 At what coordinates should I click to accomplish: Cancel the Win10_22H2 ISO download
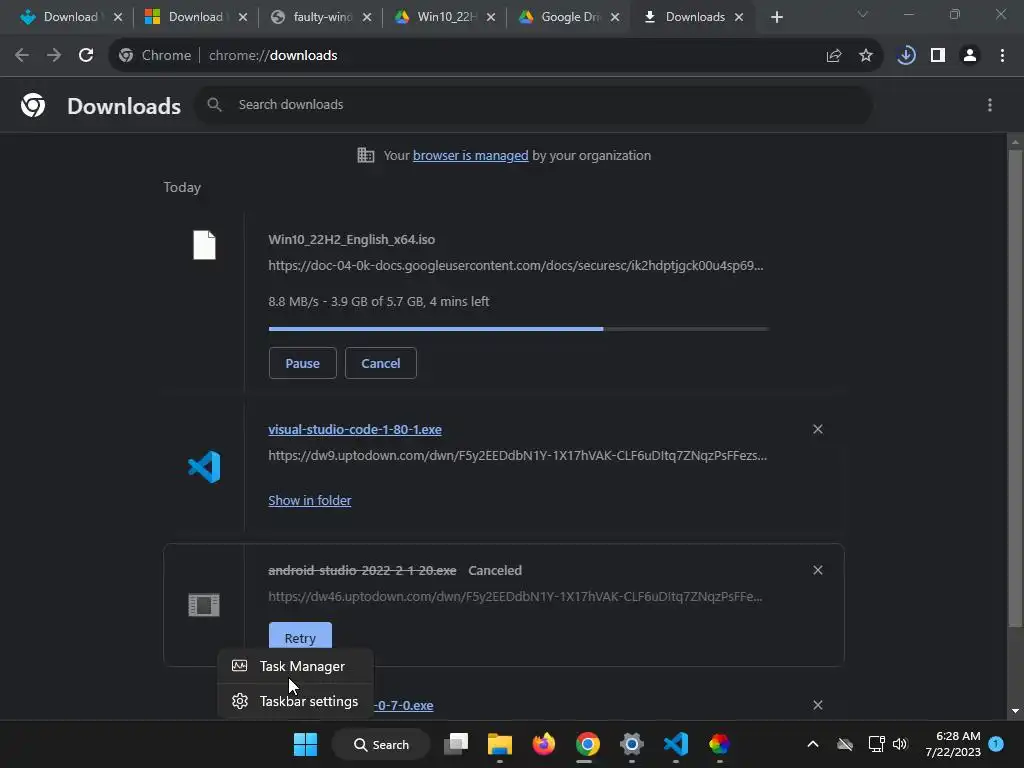(x=381, y=363)
